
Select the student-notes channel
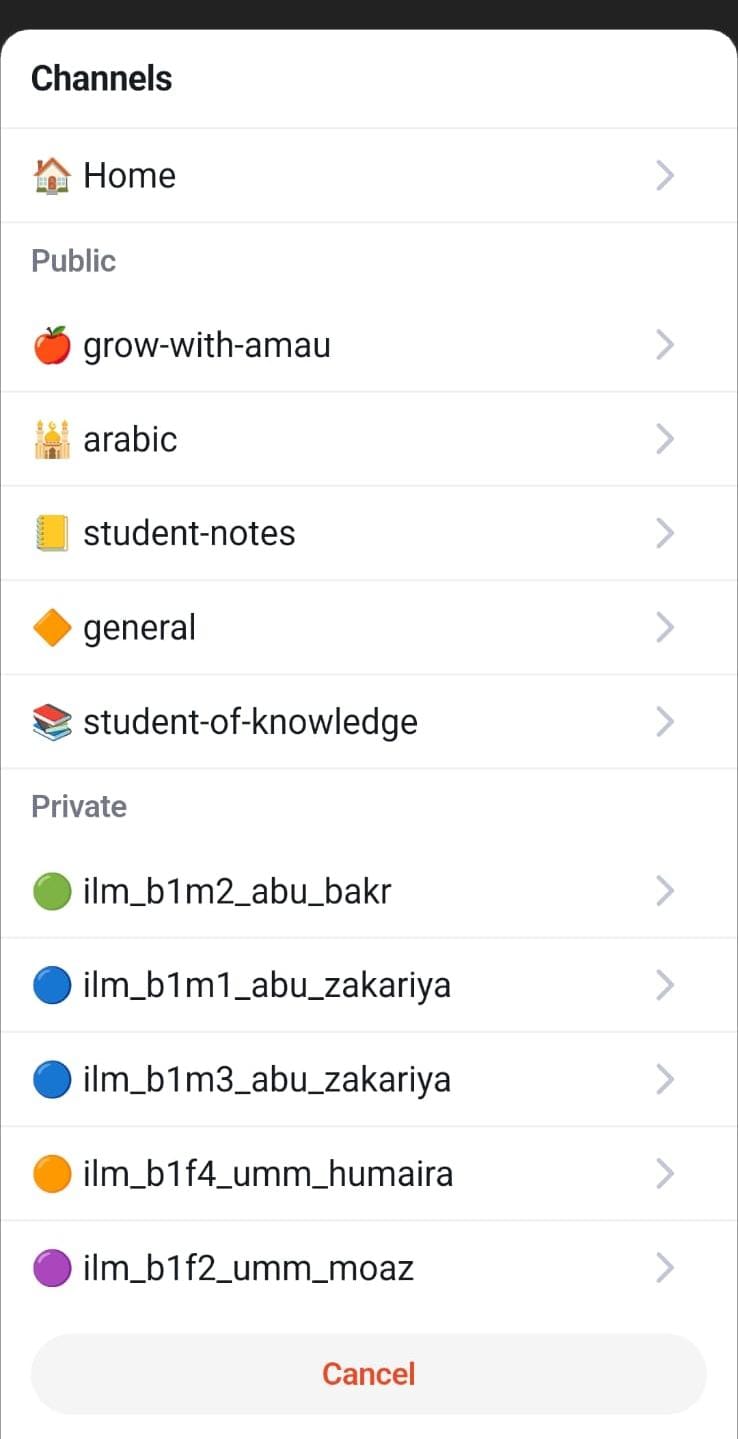(x=189, y=534)
